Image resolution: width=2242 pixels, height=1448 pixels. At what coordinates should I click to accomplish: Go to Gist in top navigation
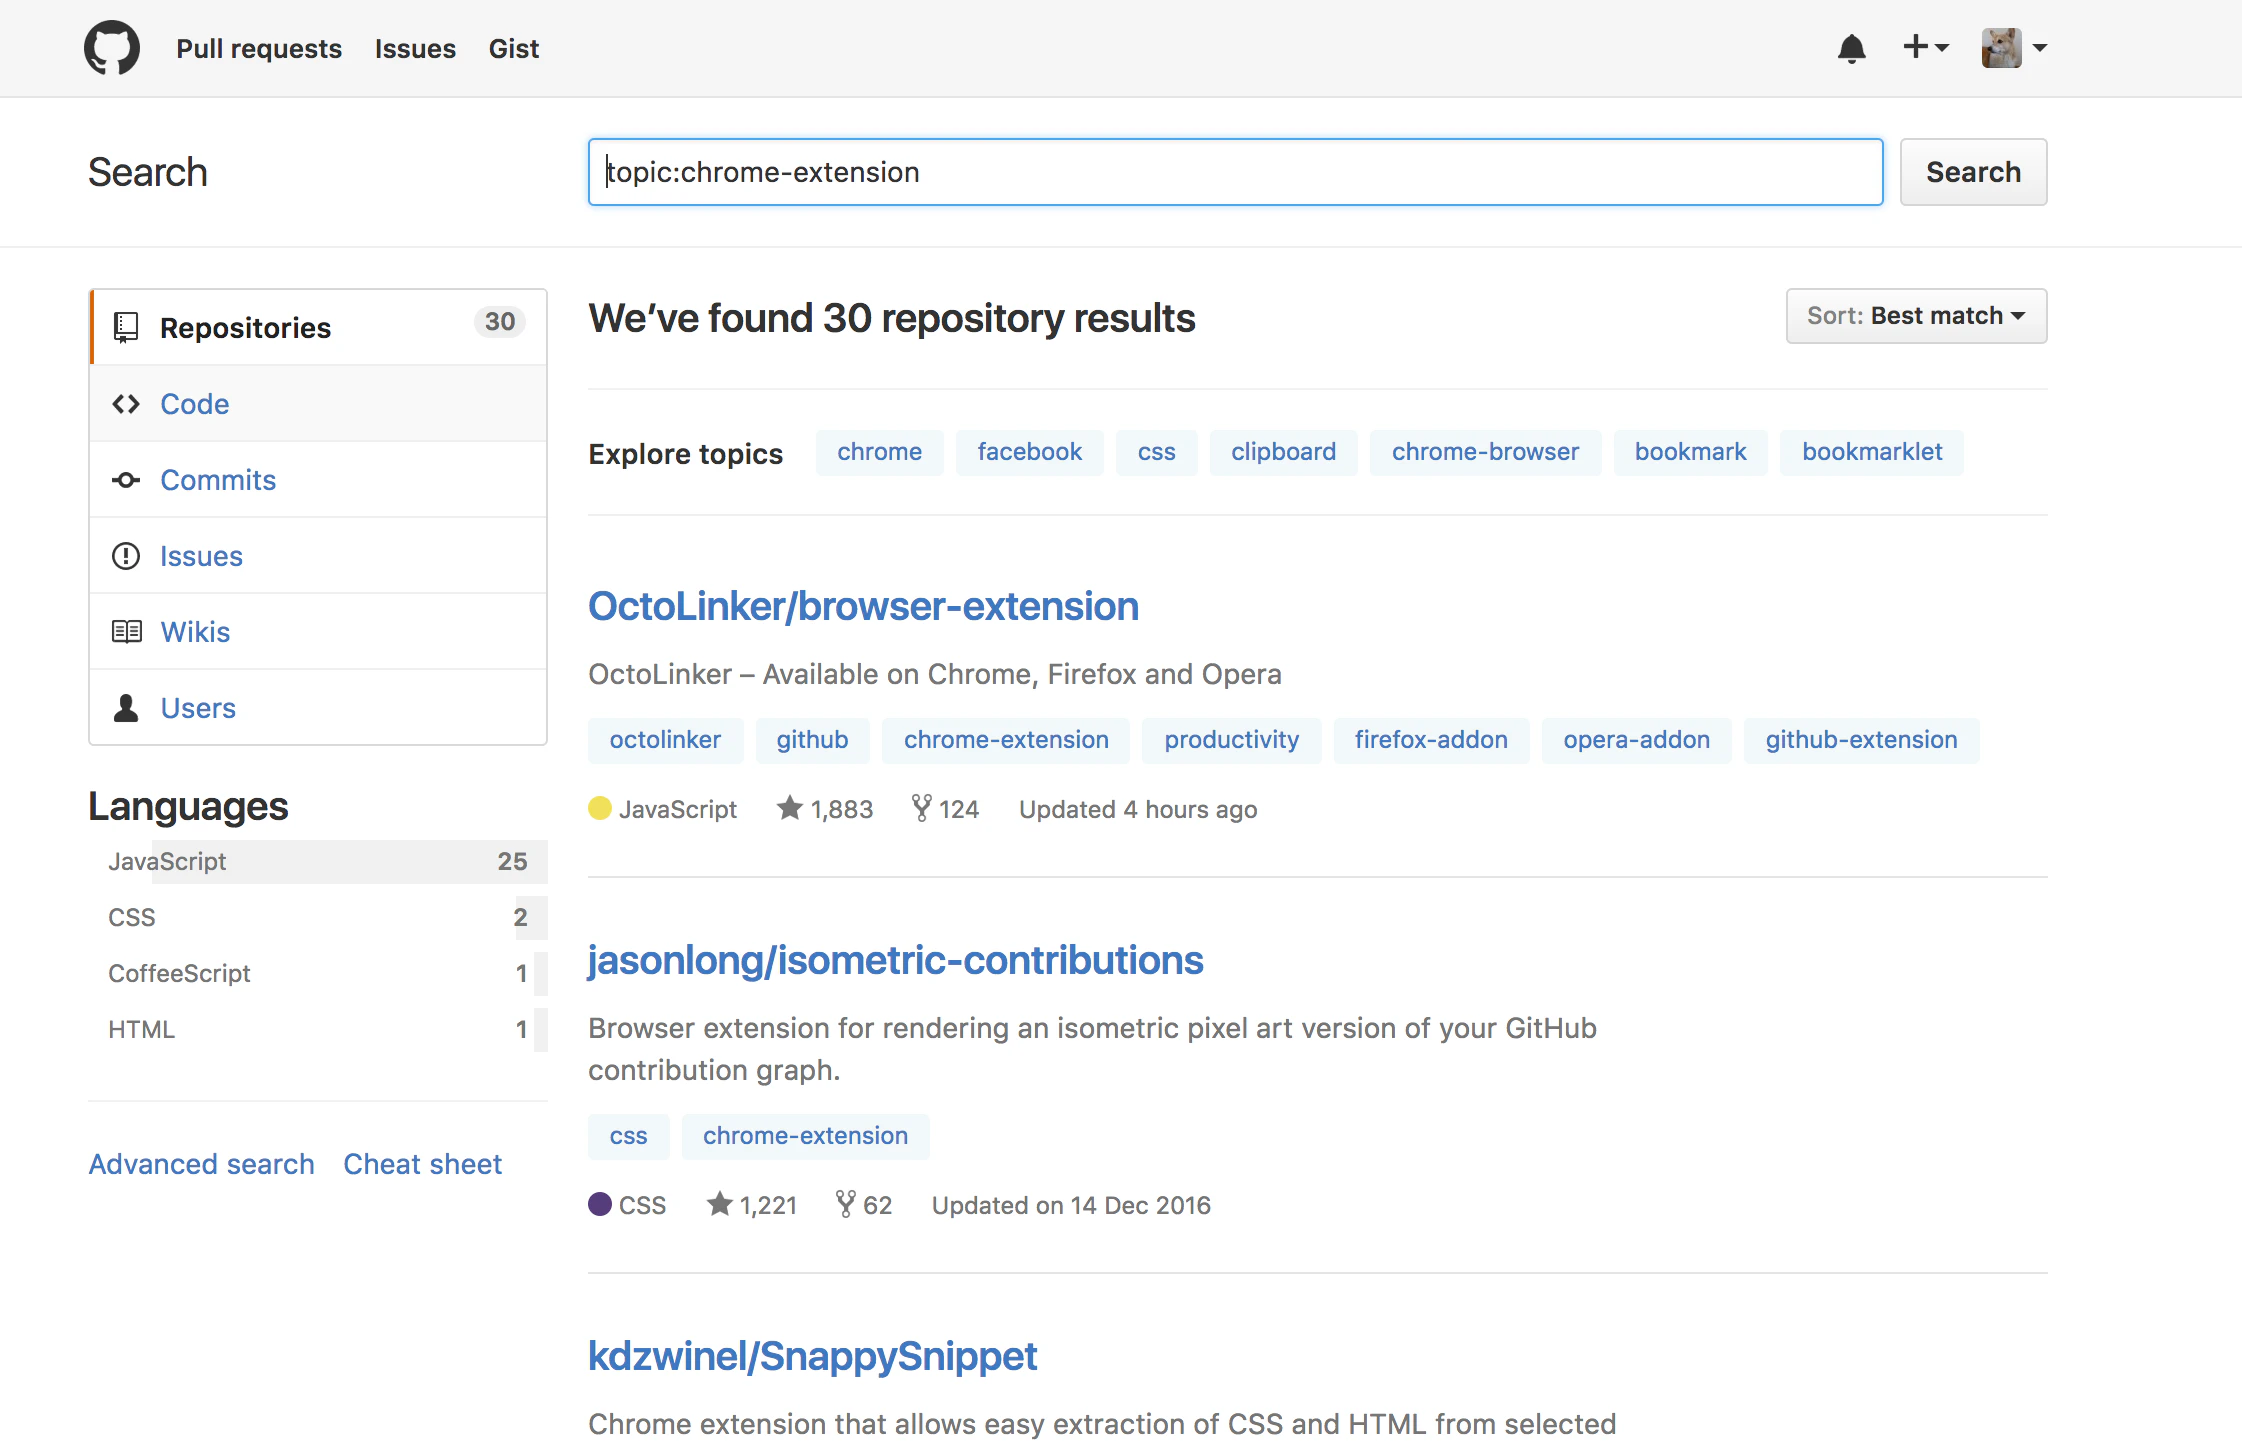click(x=514, y=48)
